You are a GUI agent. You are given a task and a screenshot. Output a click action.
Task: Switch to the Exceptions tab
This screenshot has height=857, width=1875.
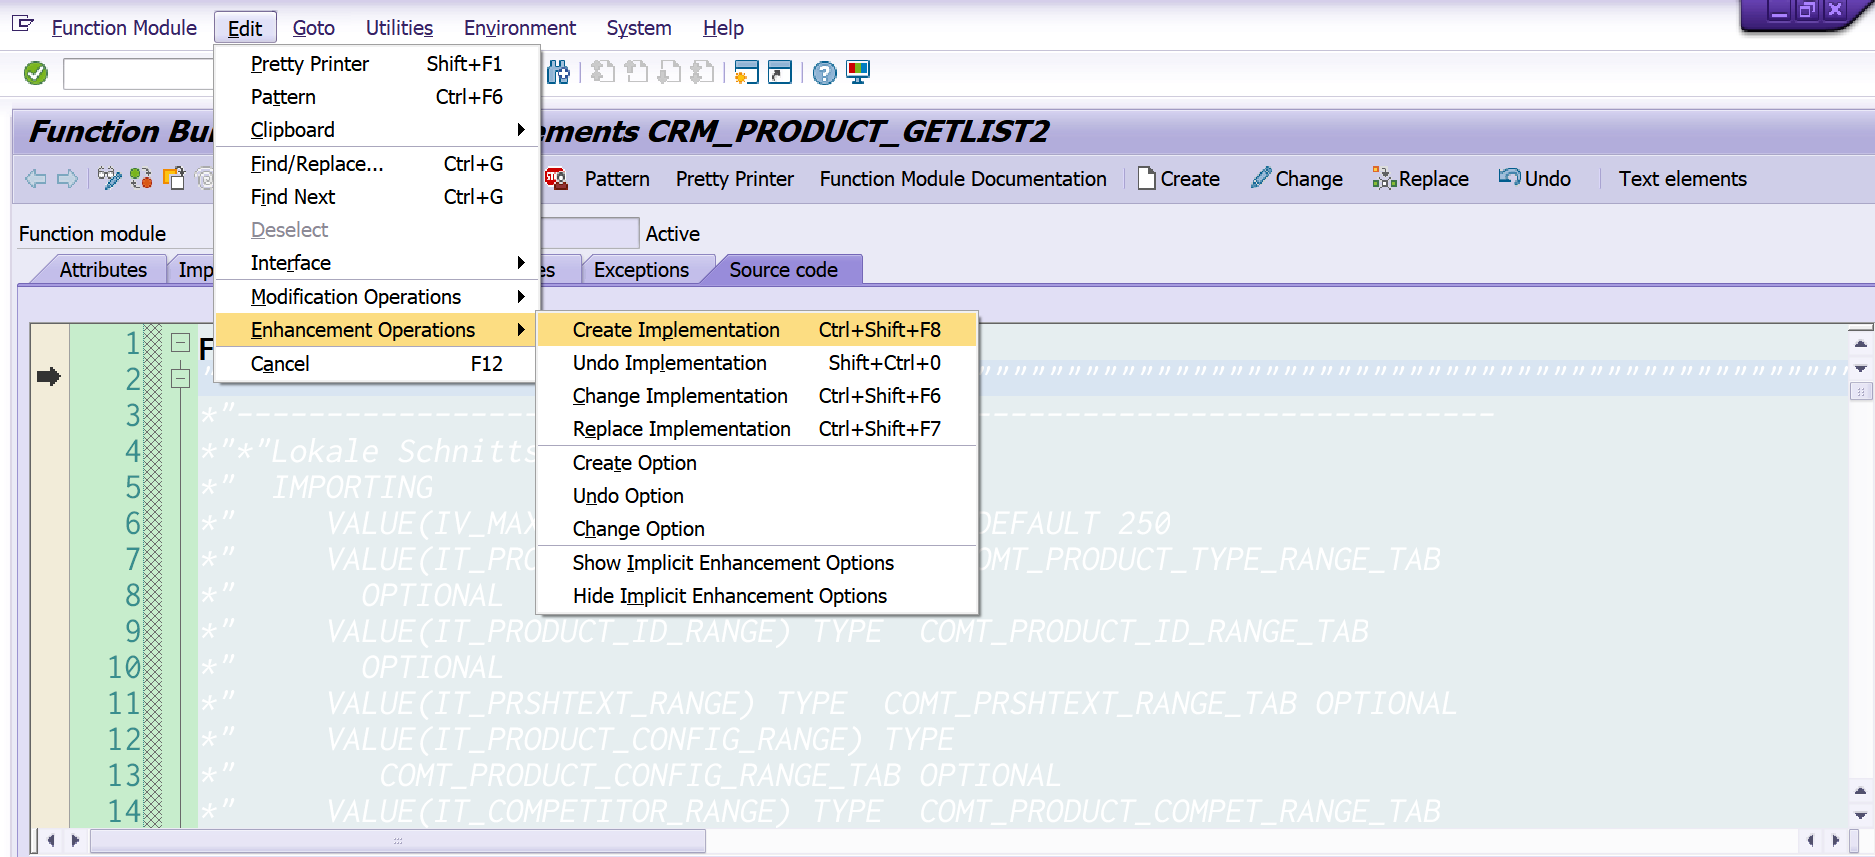[641, 270]
